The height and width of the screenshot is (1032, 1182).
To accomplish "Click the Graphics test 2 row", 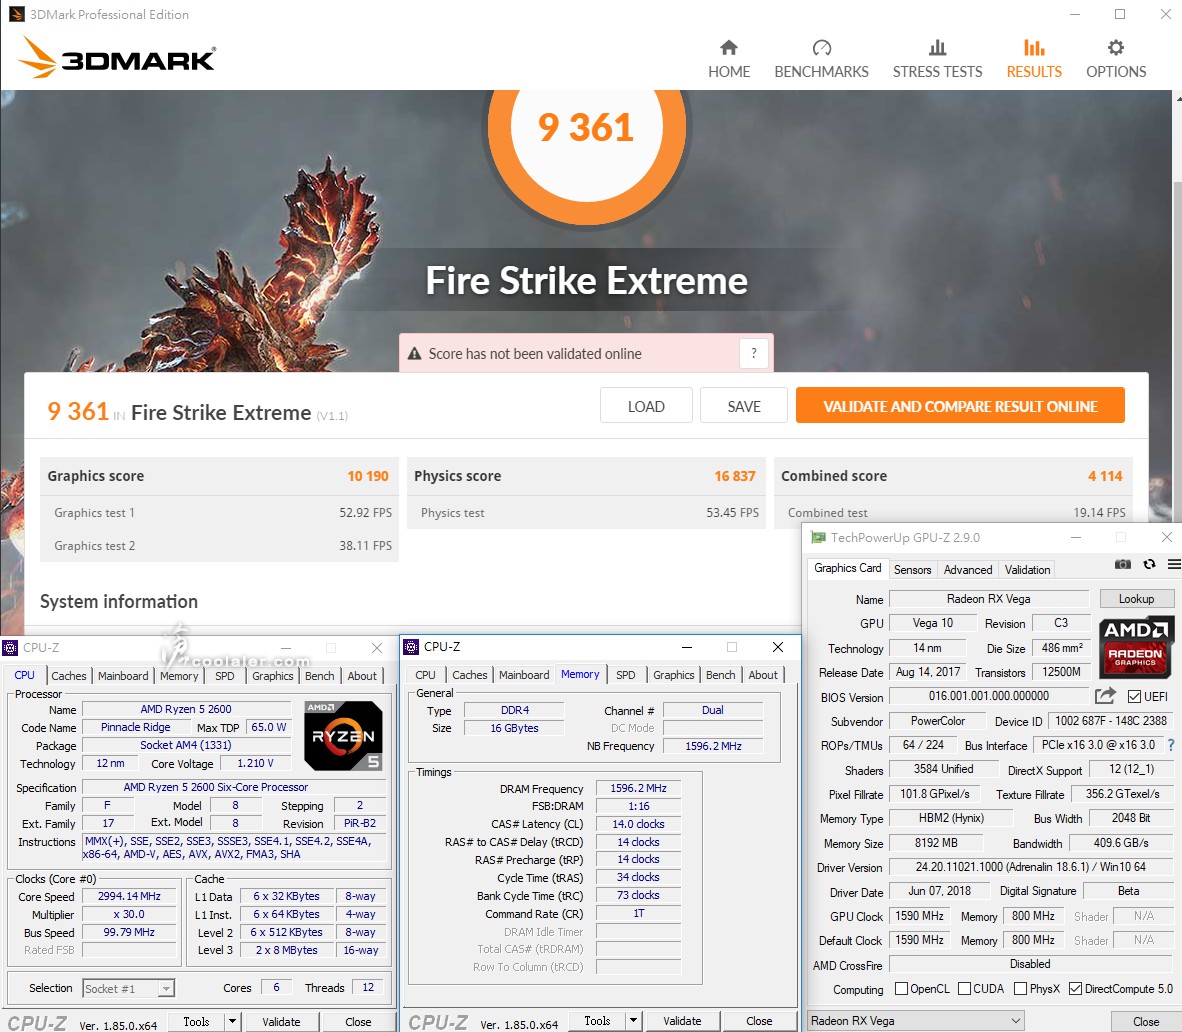I will [219, 545].
